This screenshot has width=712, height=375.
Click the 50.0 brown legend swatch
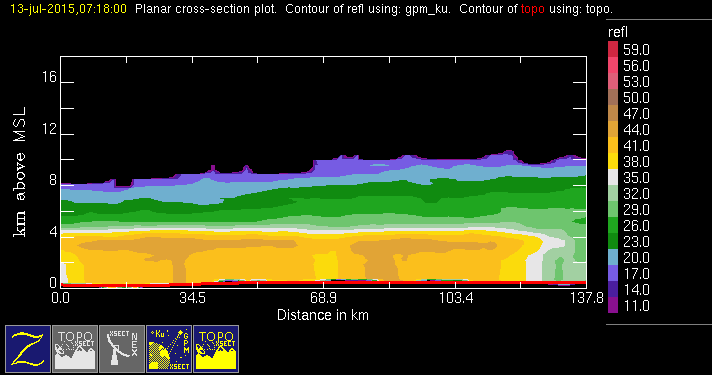coord(613,97)
